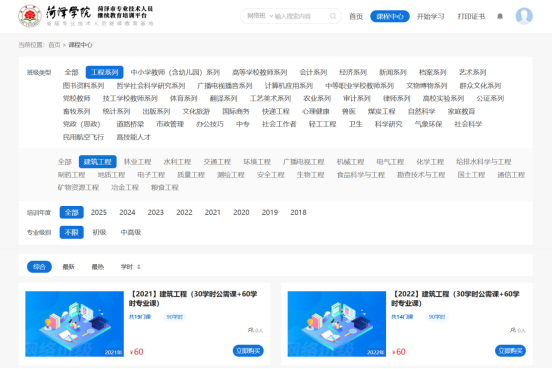This screenshot has width=553, height=369.
Task: Click the notification bell icon
Action: pos(500,16)
